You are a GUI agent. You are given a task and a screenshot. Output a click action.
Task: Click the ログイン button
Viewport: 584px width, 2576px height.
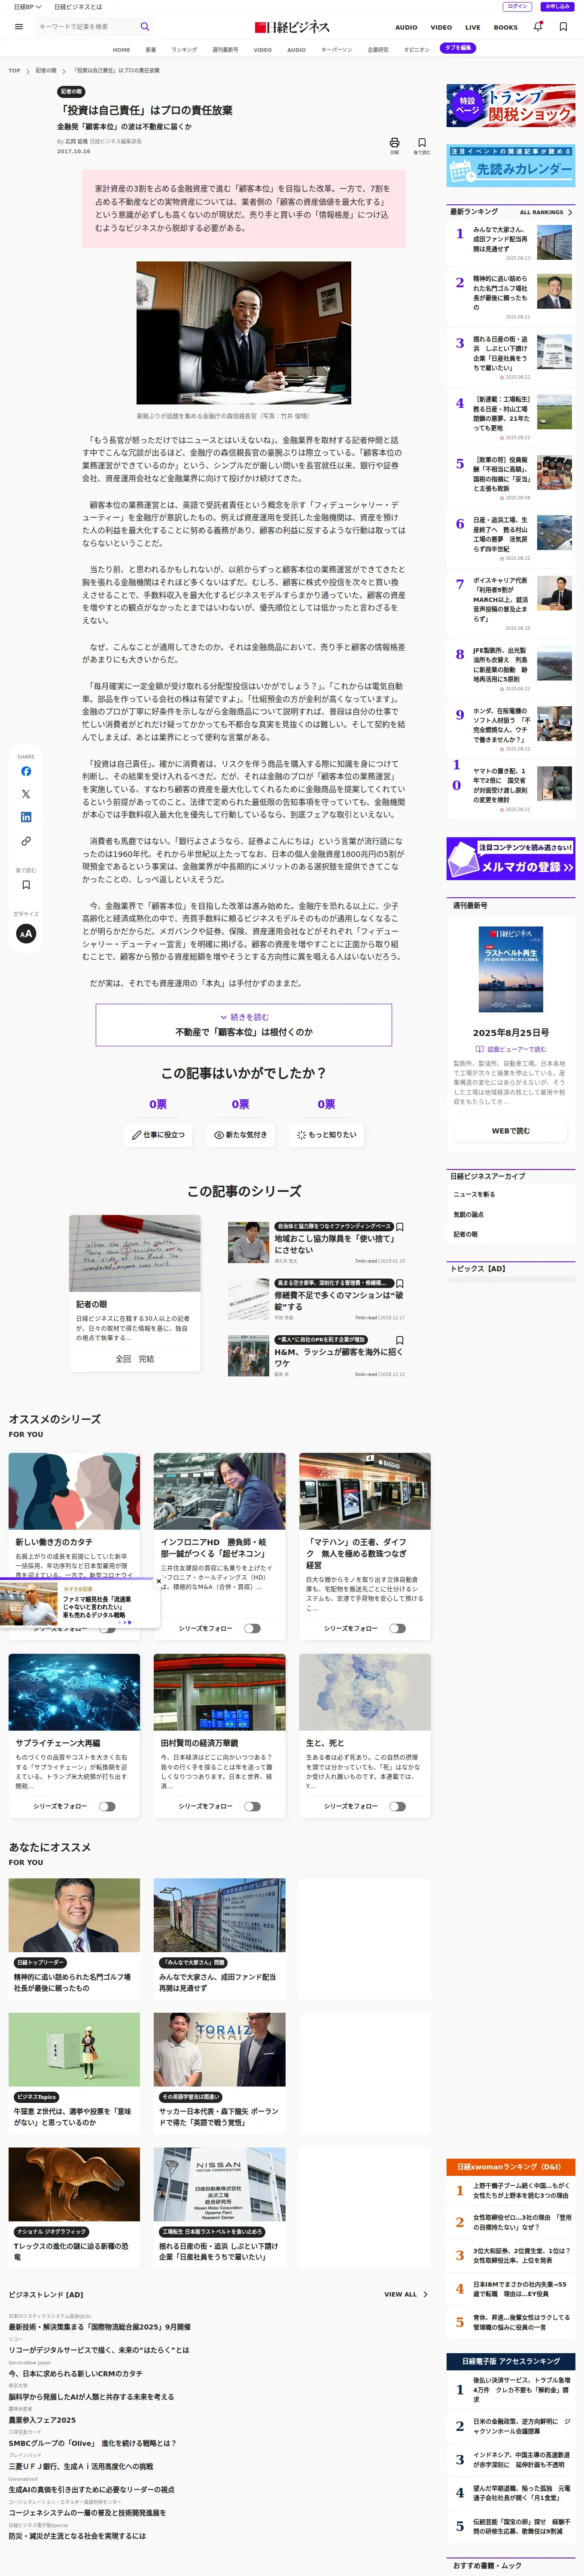point(518,6)
